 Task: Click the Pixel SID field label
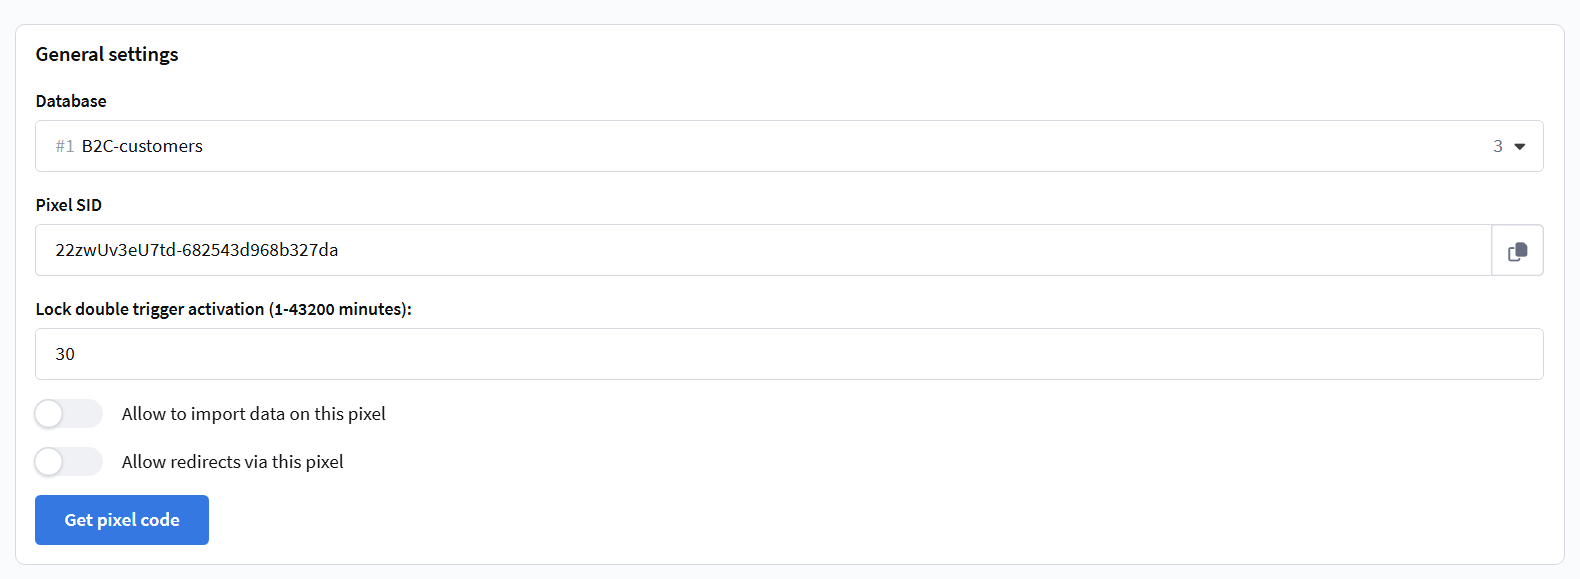point(69,205)
